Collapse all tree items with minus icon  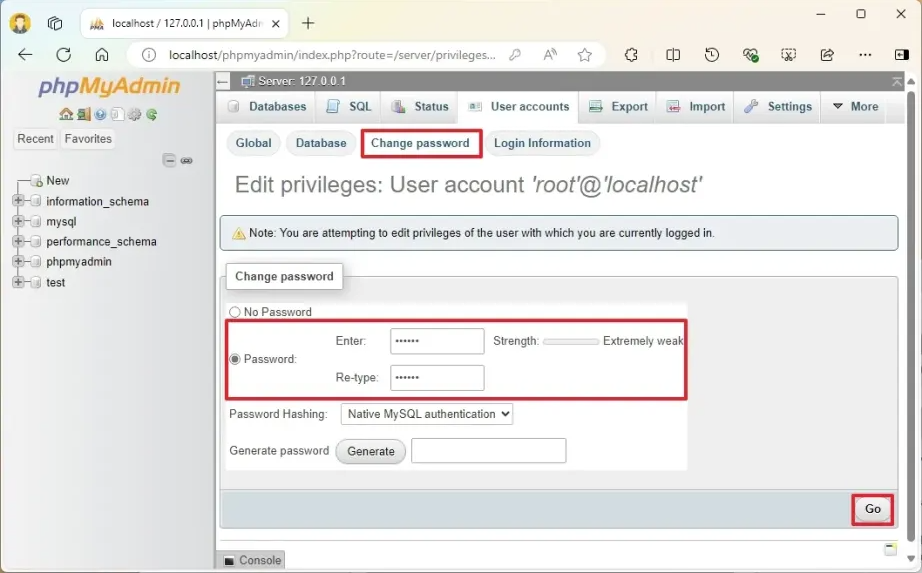169,160
